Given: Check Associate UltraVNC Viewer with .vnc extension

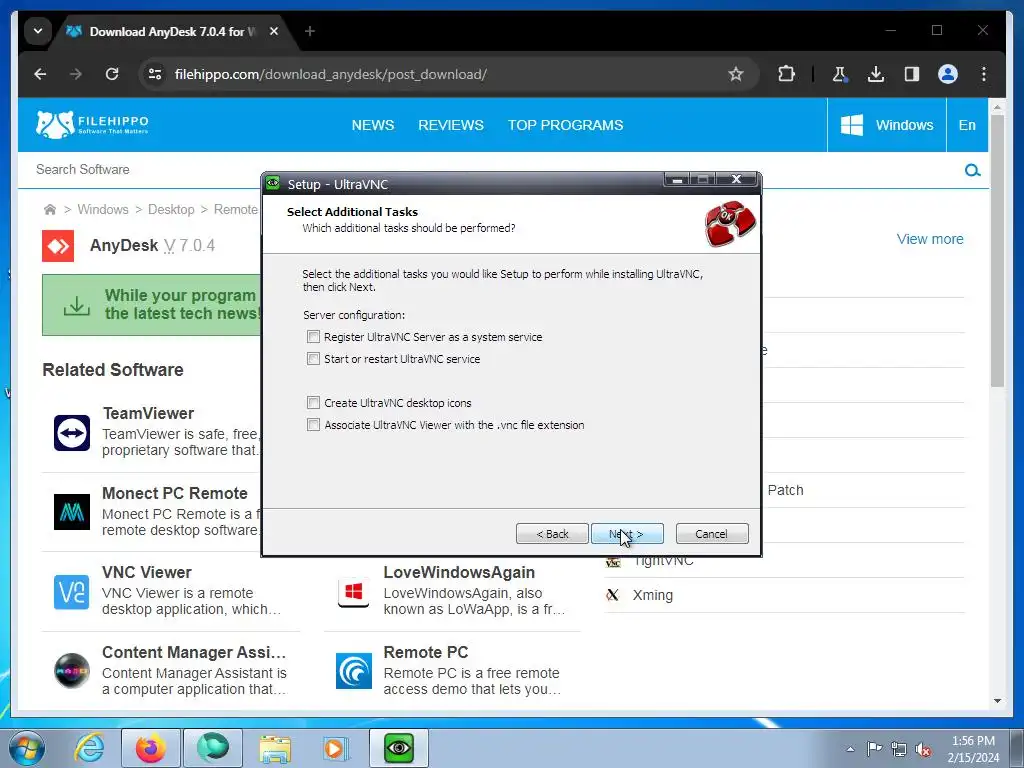Looking at the screenshot, I should [313, 425].
